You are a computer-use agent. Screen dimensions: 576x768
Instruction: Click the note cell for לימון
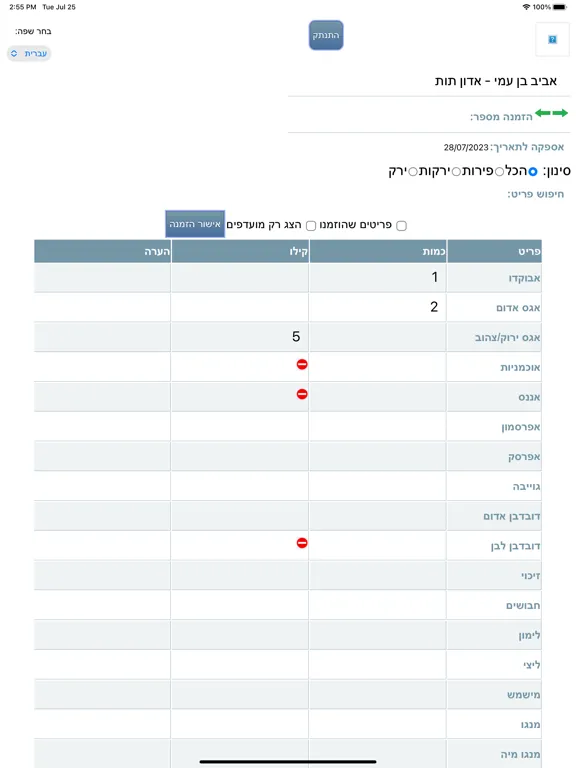click(x=102, y=635)
